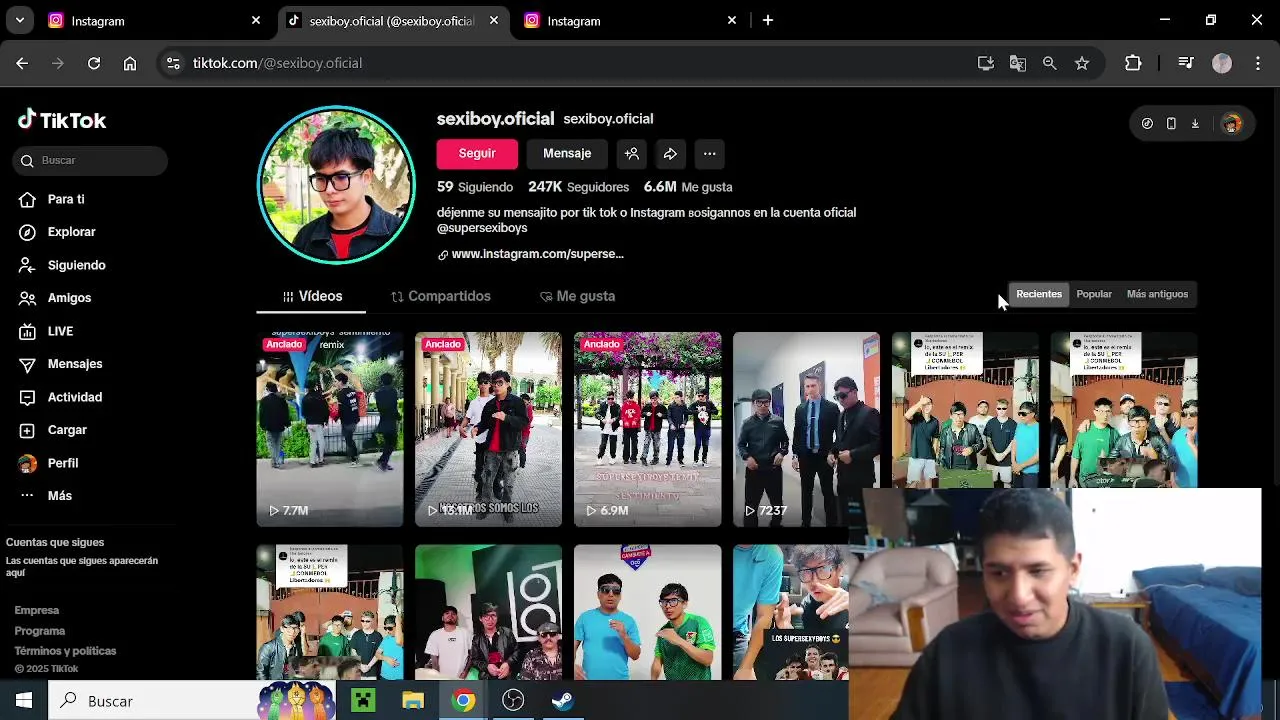Click the 247K Seguidores count
The width and height of the screenshot is (1280, 720).
pos(579,187)
